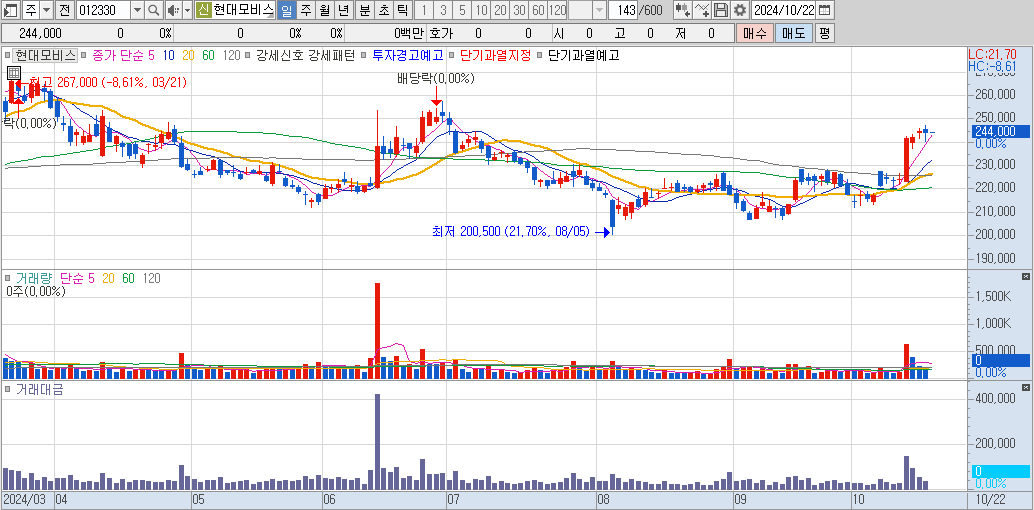Image resolution: width=1034 pixels, height=510 pixels.
Task: Select interval 5 button
Action: pyautogui.click(x=462, y=10)
